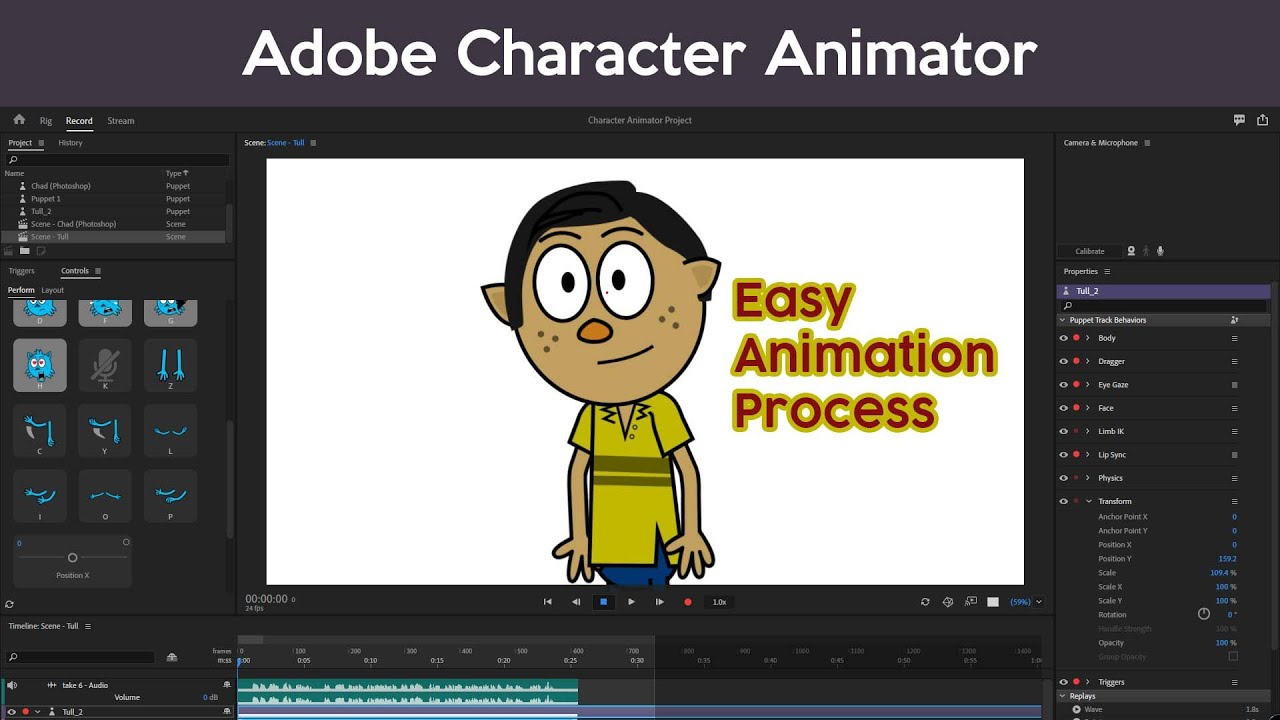
Task: Click the Play button
Action: point(631,602)
